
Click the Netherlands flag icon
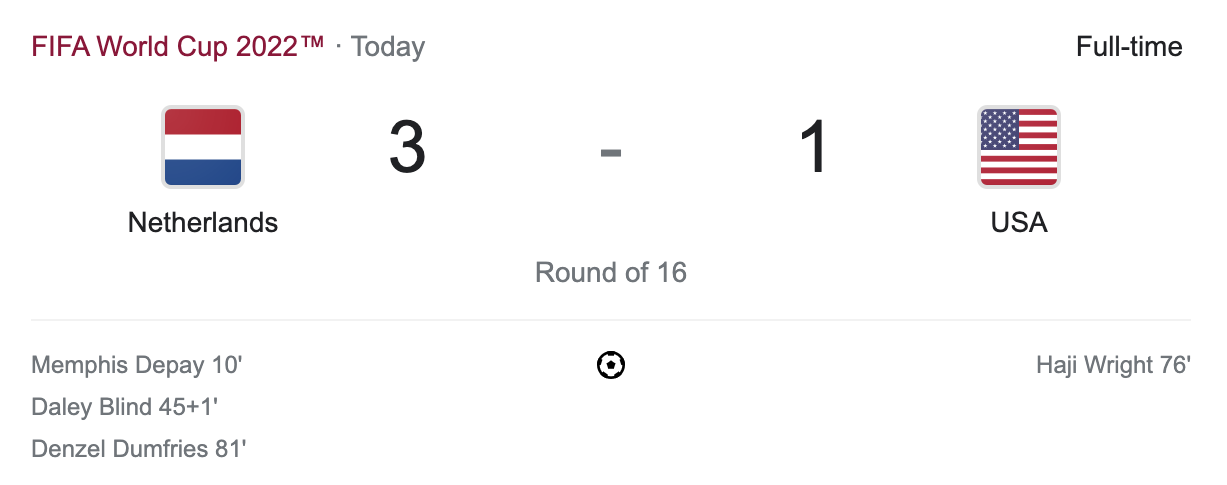coord(203,147)
